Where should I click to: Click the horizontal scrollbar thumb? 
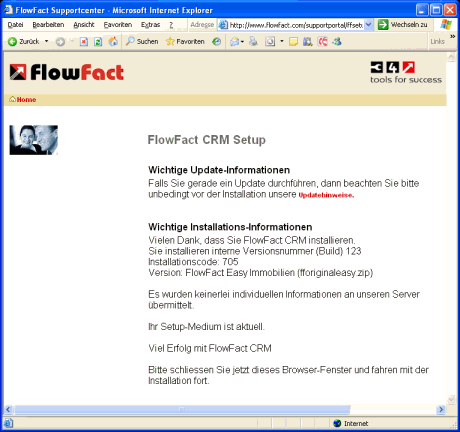click(x=182, y=409)
